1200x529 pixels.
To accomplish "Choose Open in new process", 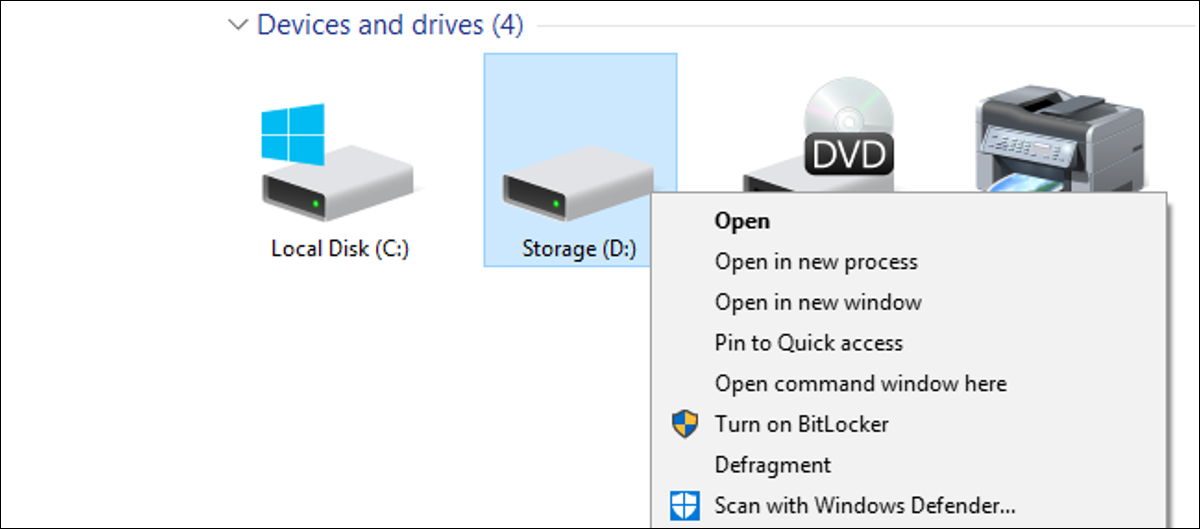I will point(816,262).
